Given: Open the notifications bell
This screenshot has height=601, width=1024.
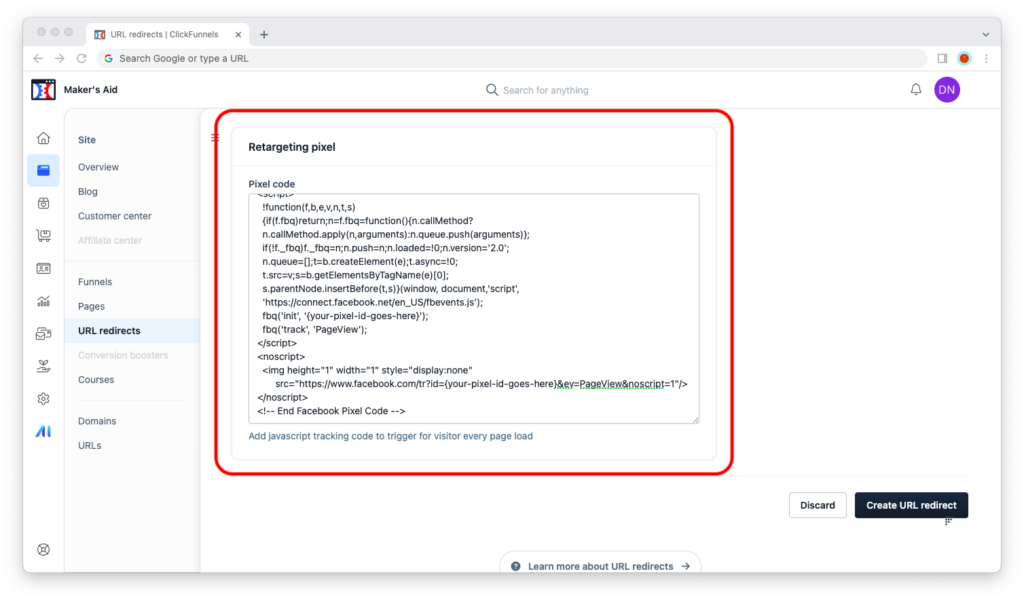Looking at the screenshot, I should coord(916,89).
